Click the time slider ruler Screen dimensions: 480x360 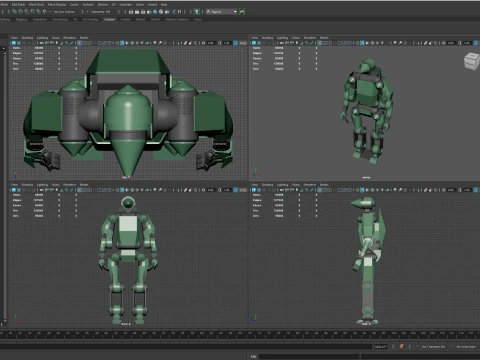240,334
